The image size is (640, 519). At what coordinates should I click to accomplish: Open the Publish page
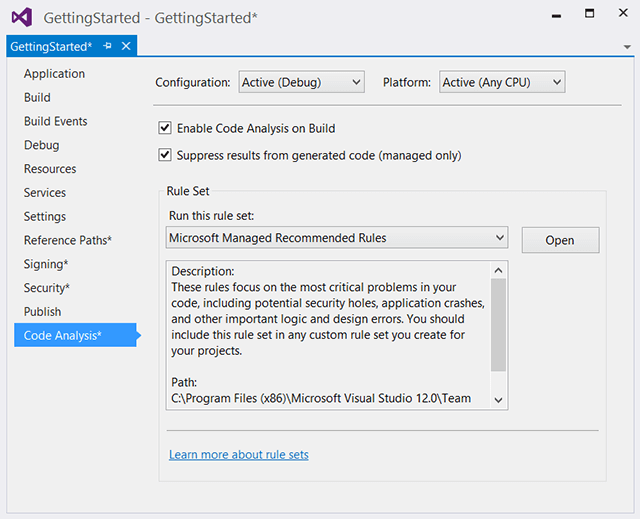(x=42, y=311)
